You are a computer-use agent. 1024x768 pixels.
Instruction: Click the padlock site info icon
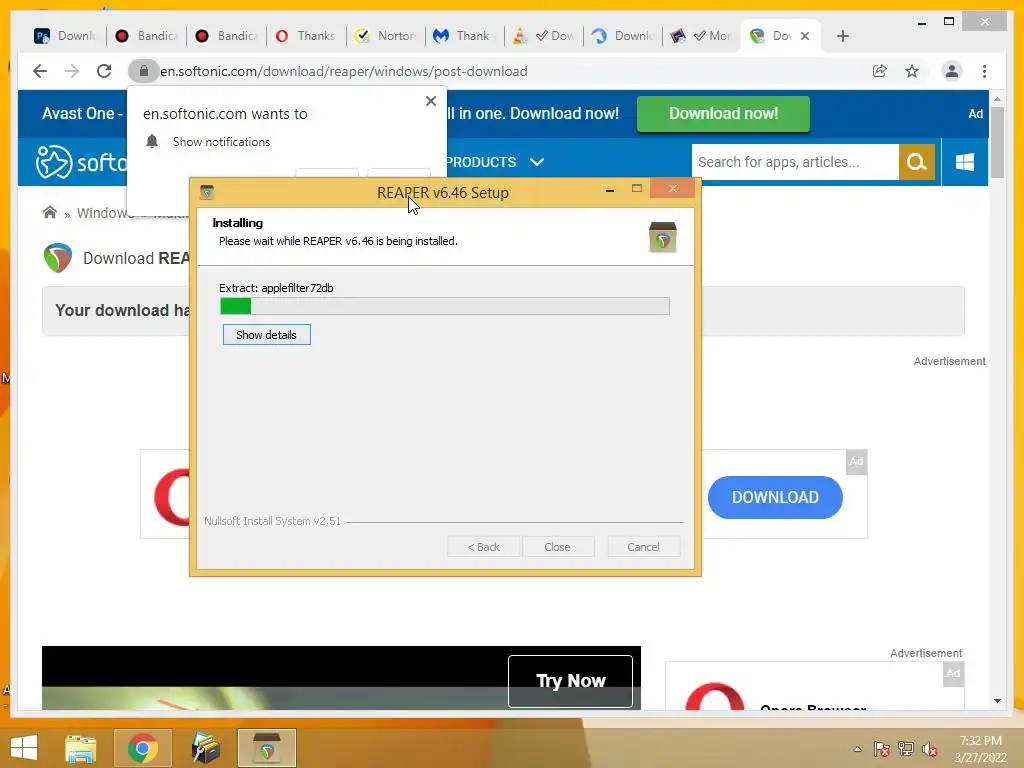click(x=144, y=71)
